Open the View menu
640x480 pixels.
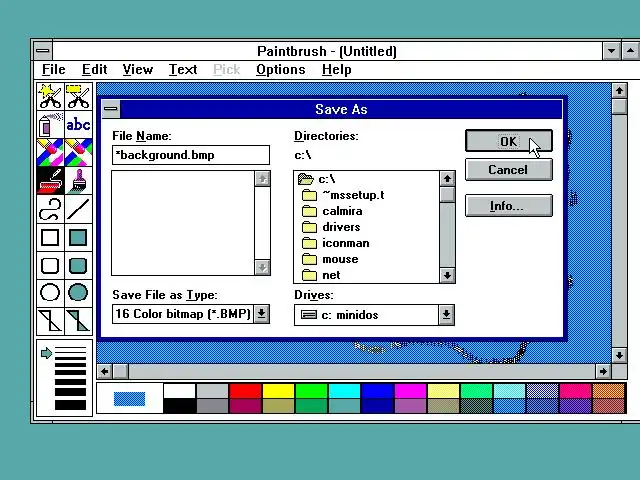(138, 70)
